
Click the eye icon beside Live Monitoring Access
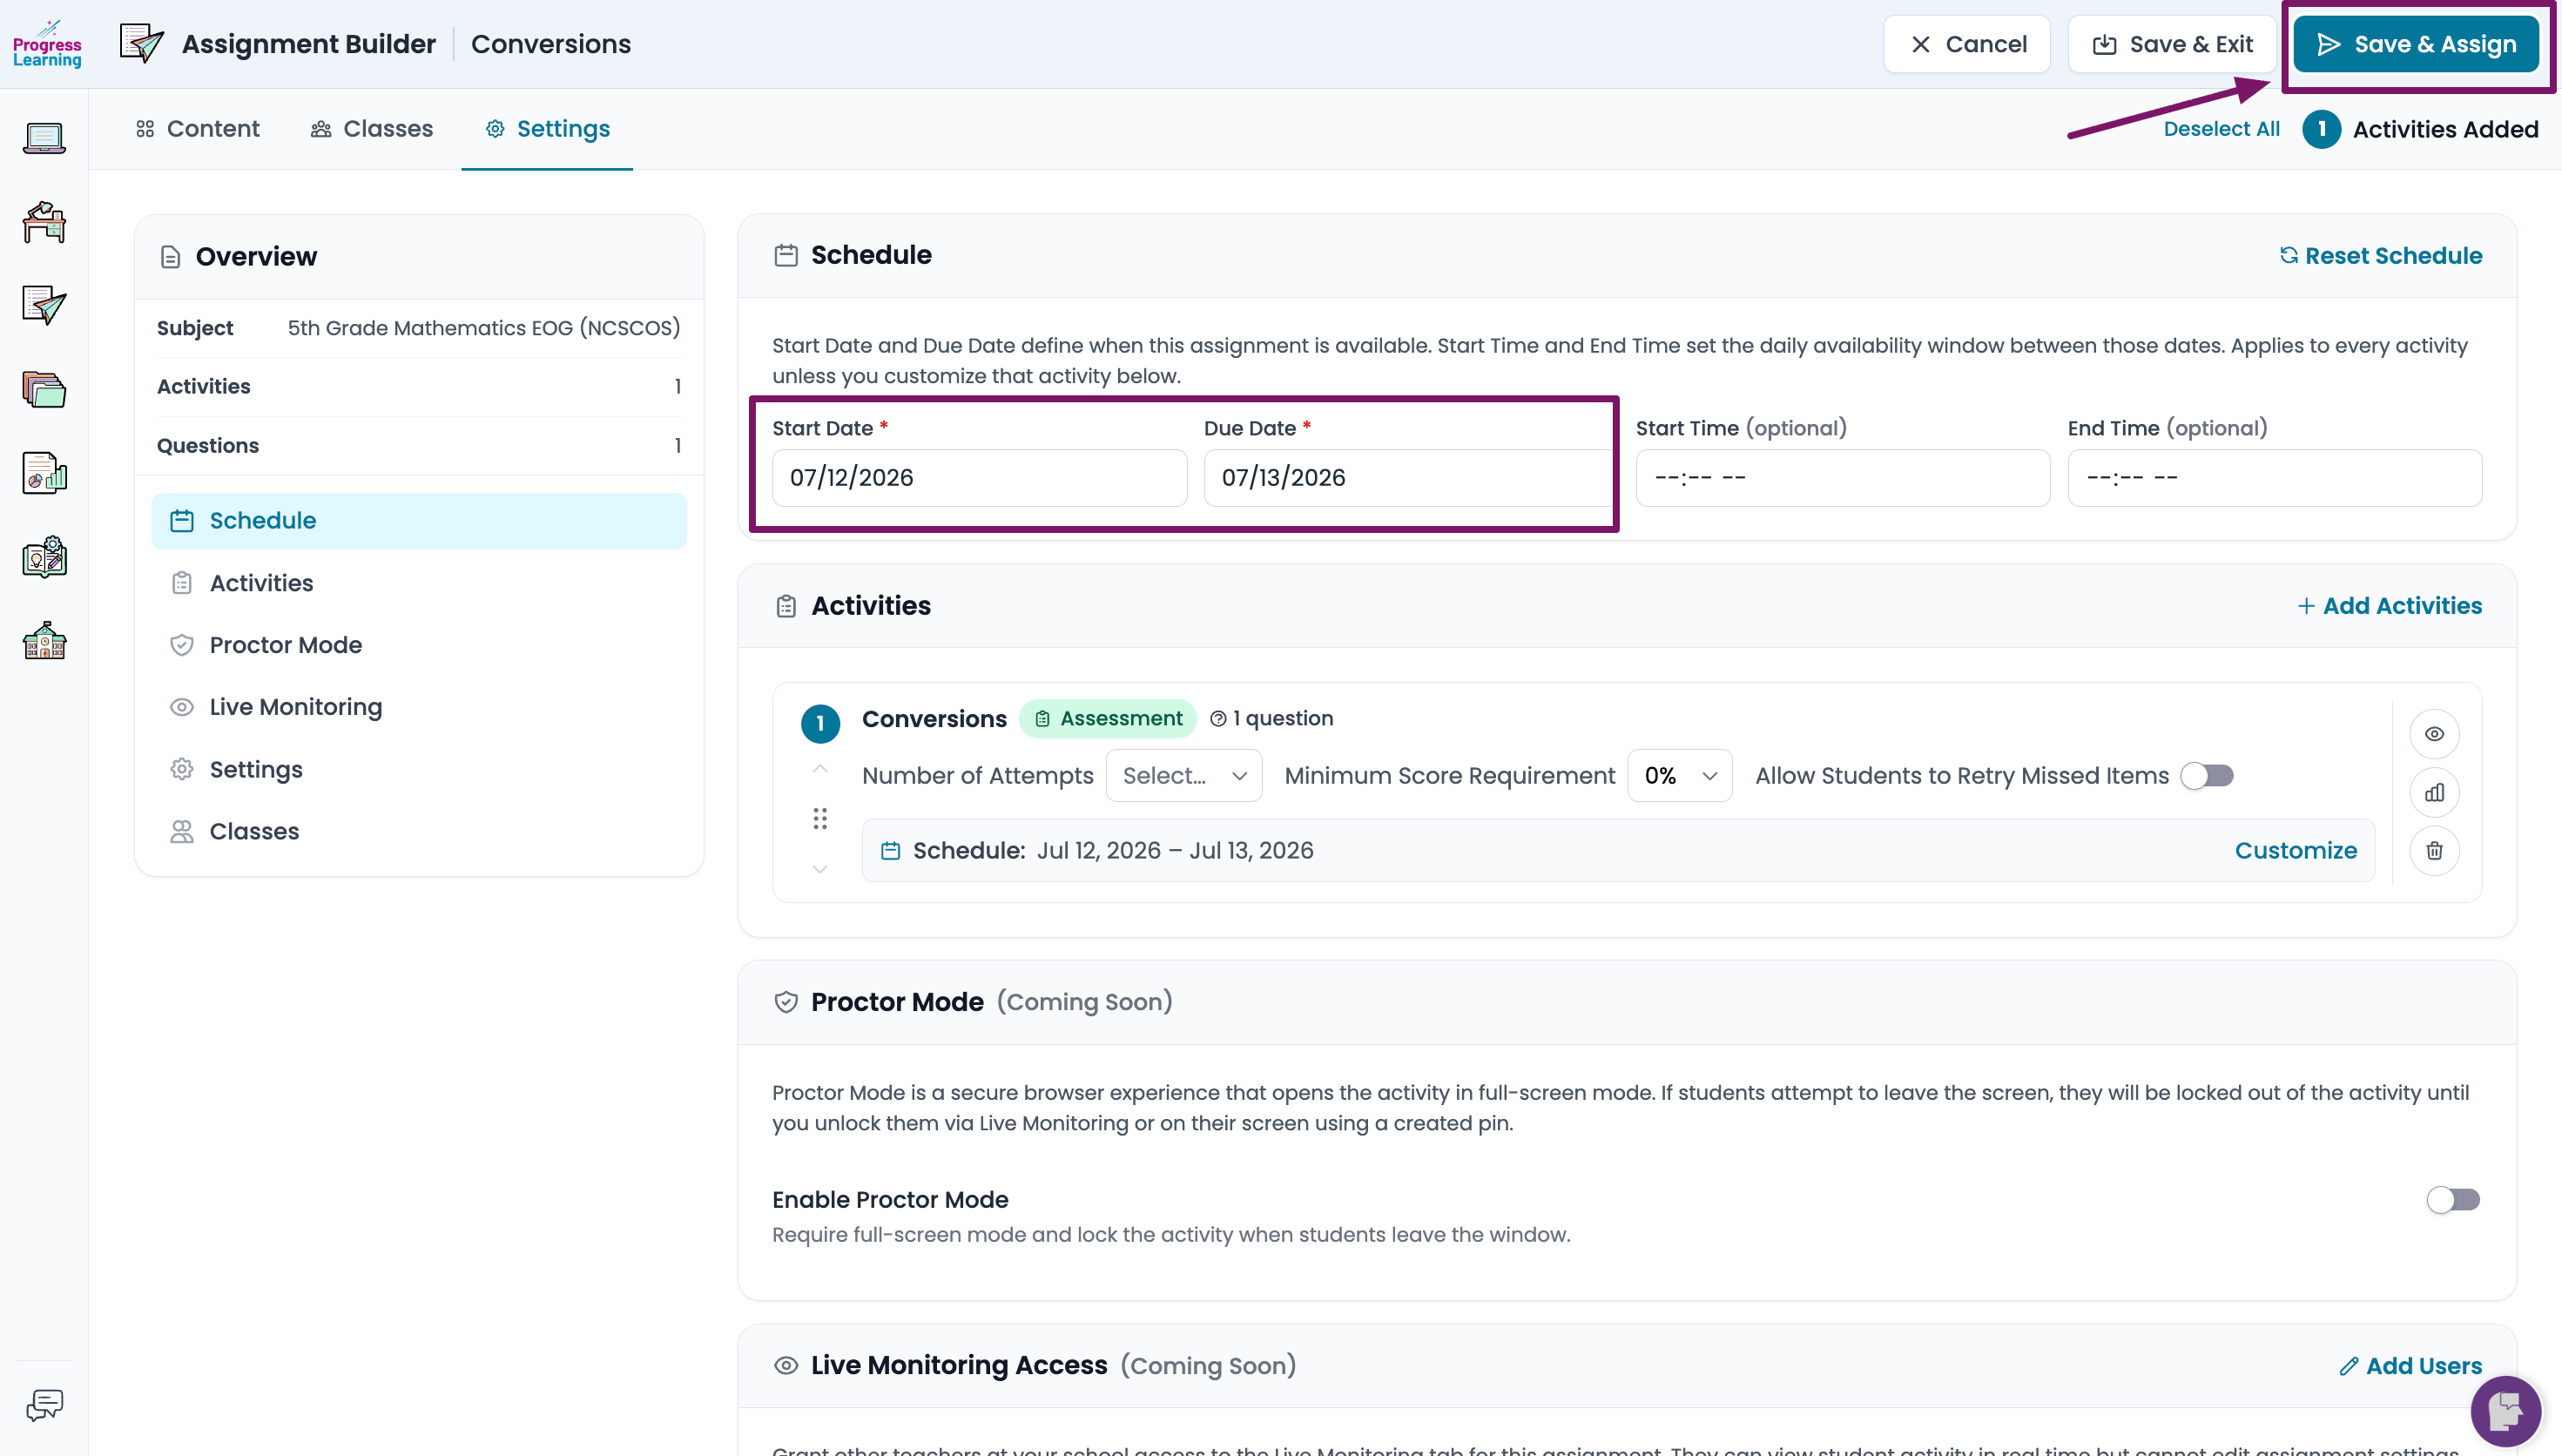tap(786, 1366)
